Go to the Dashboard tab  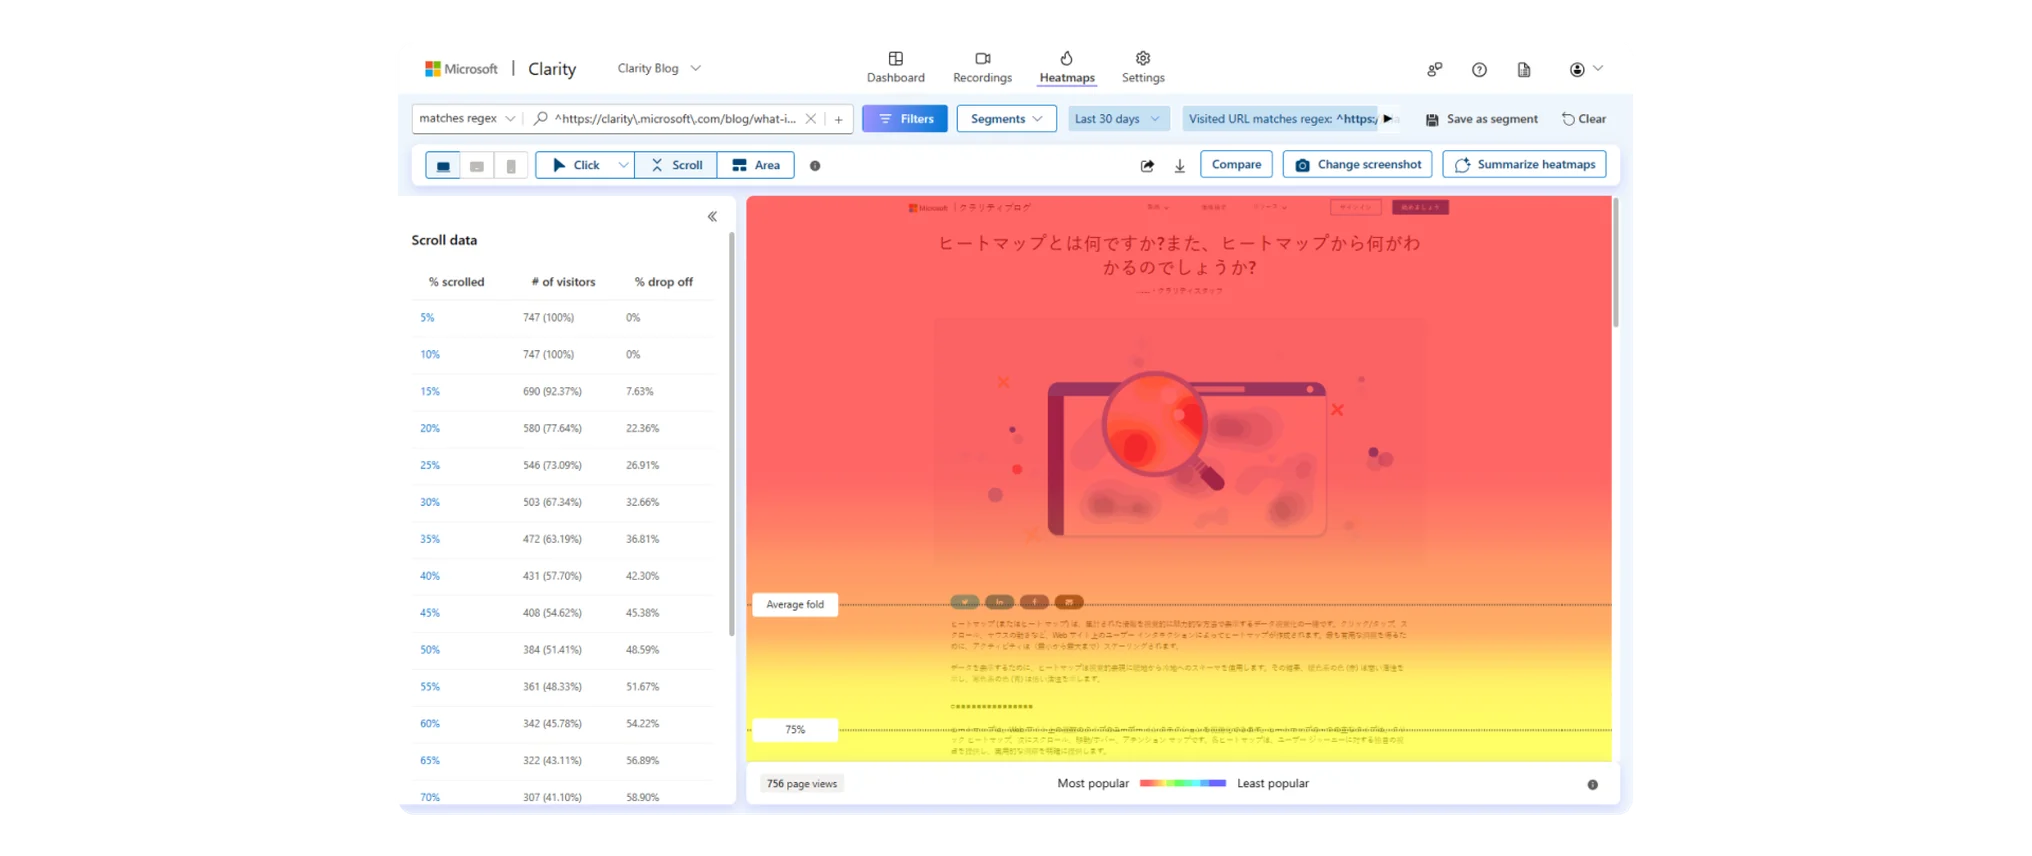pyautogui.click(x=895, y=67)
